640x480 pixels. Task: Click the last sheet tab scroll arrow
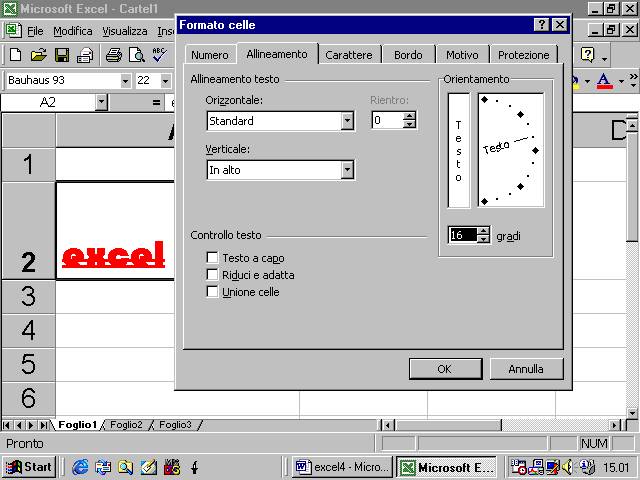pyautogui.click(x=44, y=425)
